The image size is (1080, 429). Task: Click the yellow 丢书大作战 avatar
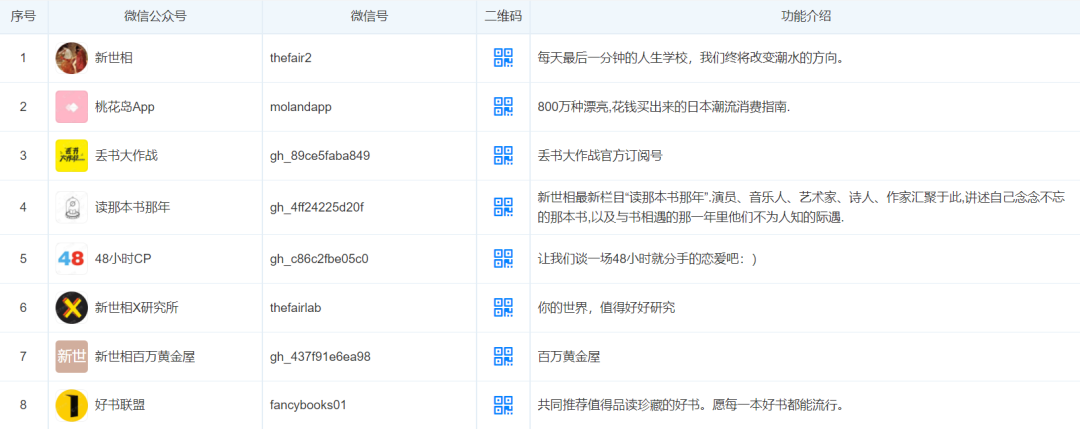coord(72,155)
